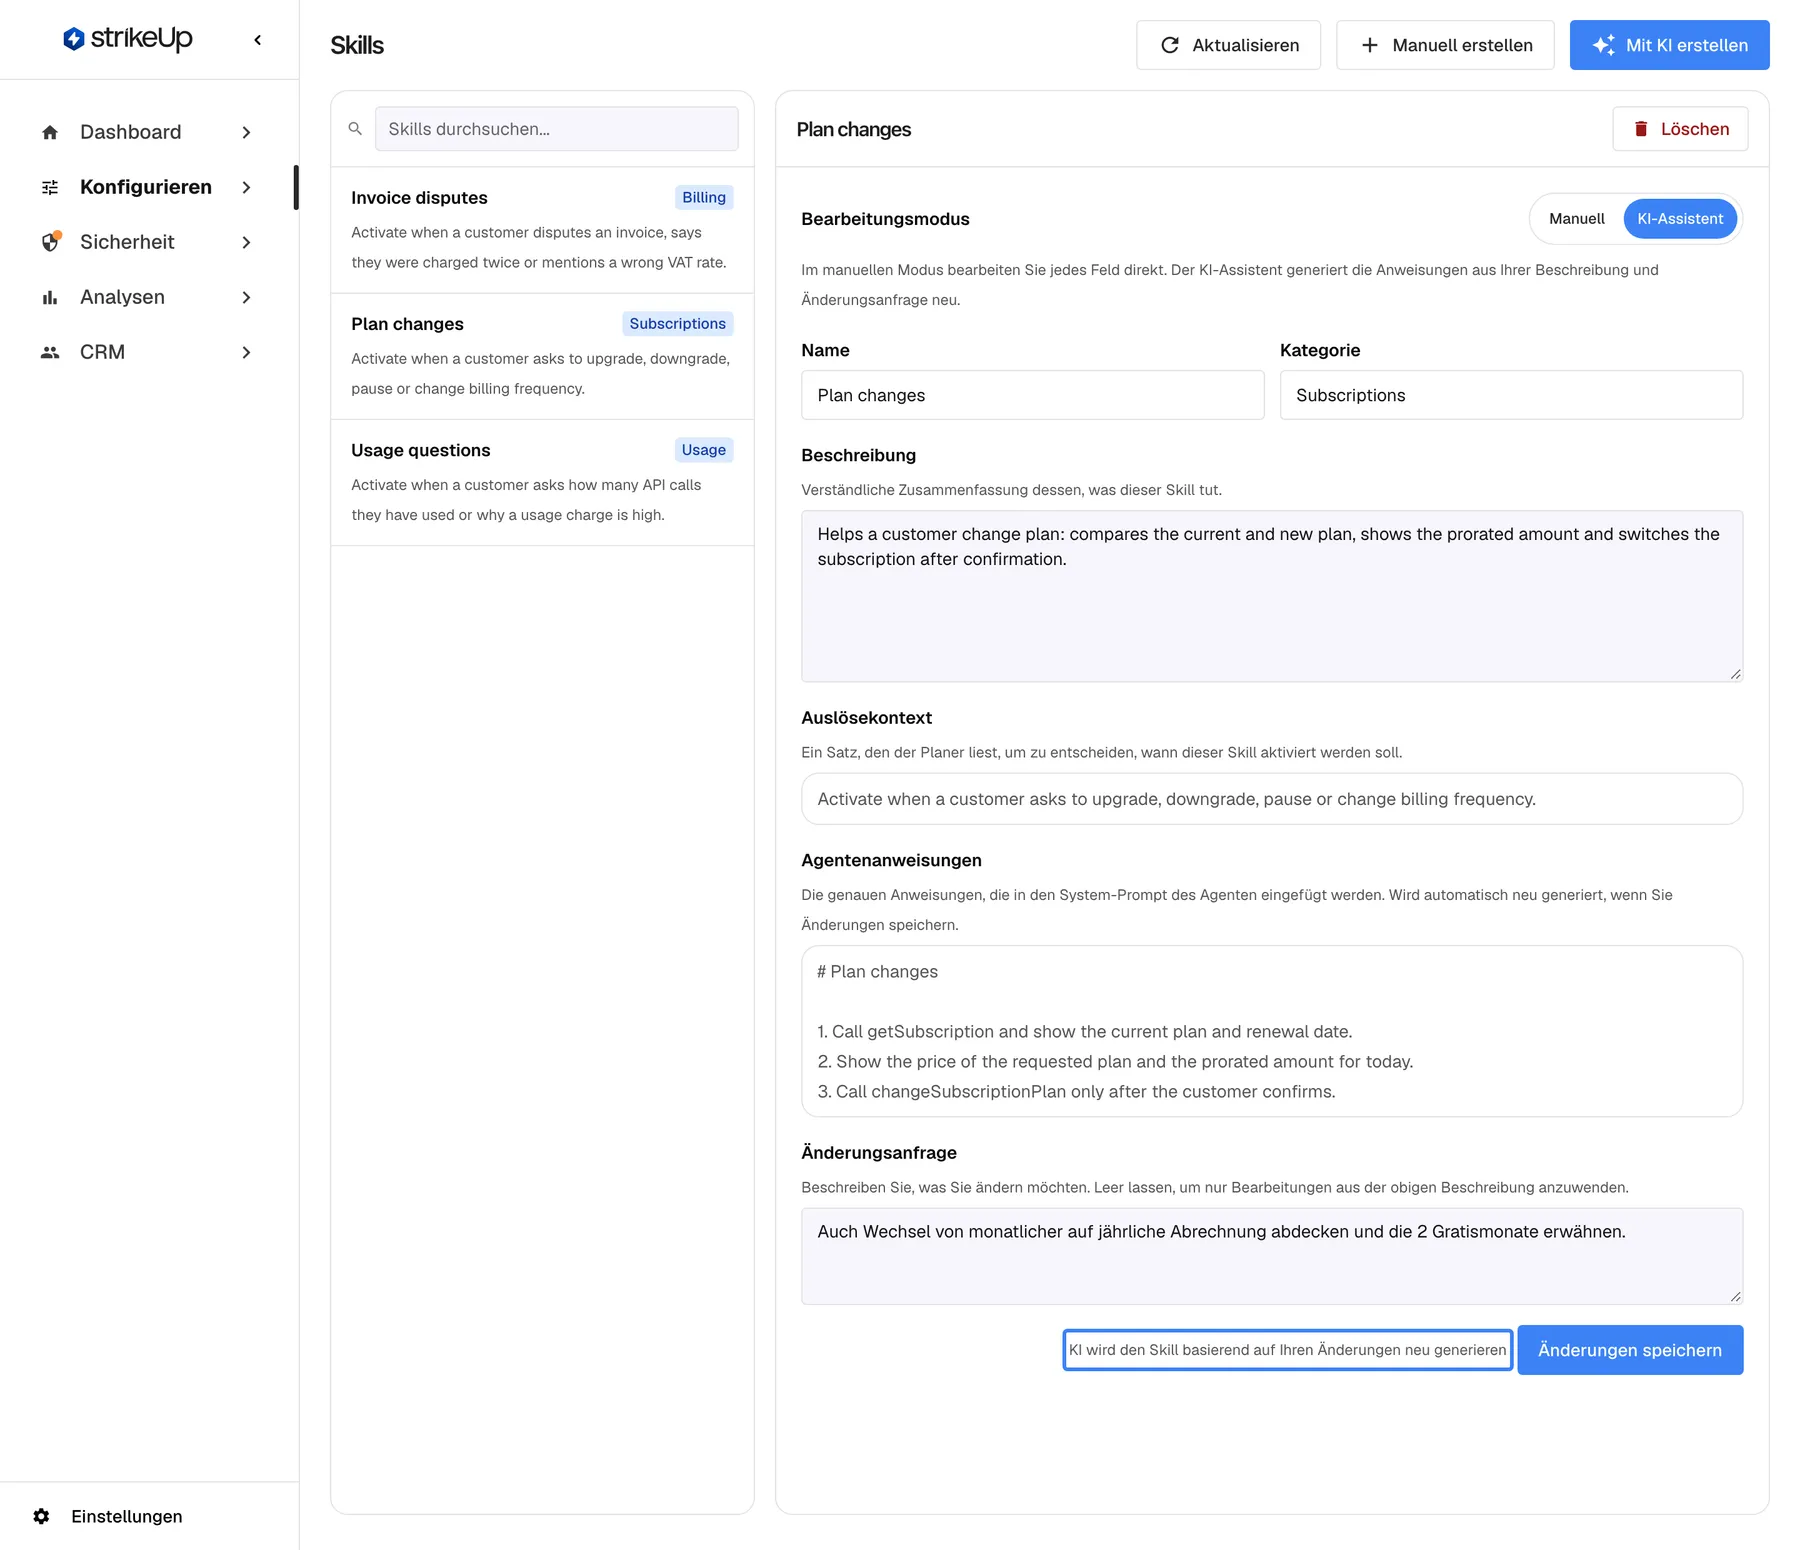Click the plus icon in Manuell erstellen
Screen dimensions: 1800x1550
click(x=1370, y=45)
